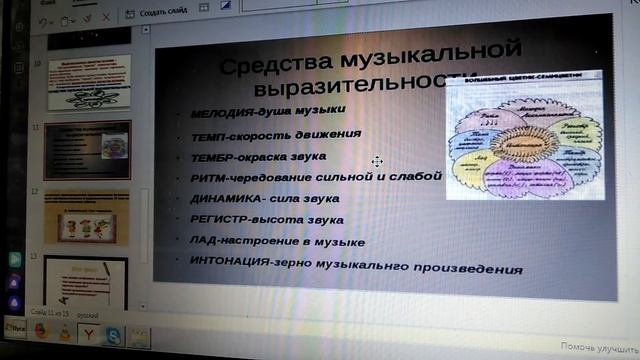Click the format painter brush icon
Screen dimensions: 640x360
click(x=87, y=18)
